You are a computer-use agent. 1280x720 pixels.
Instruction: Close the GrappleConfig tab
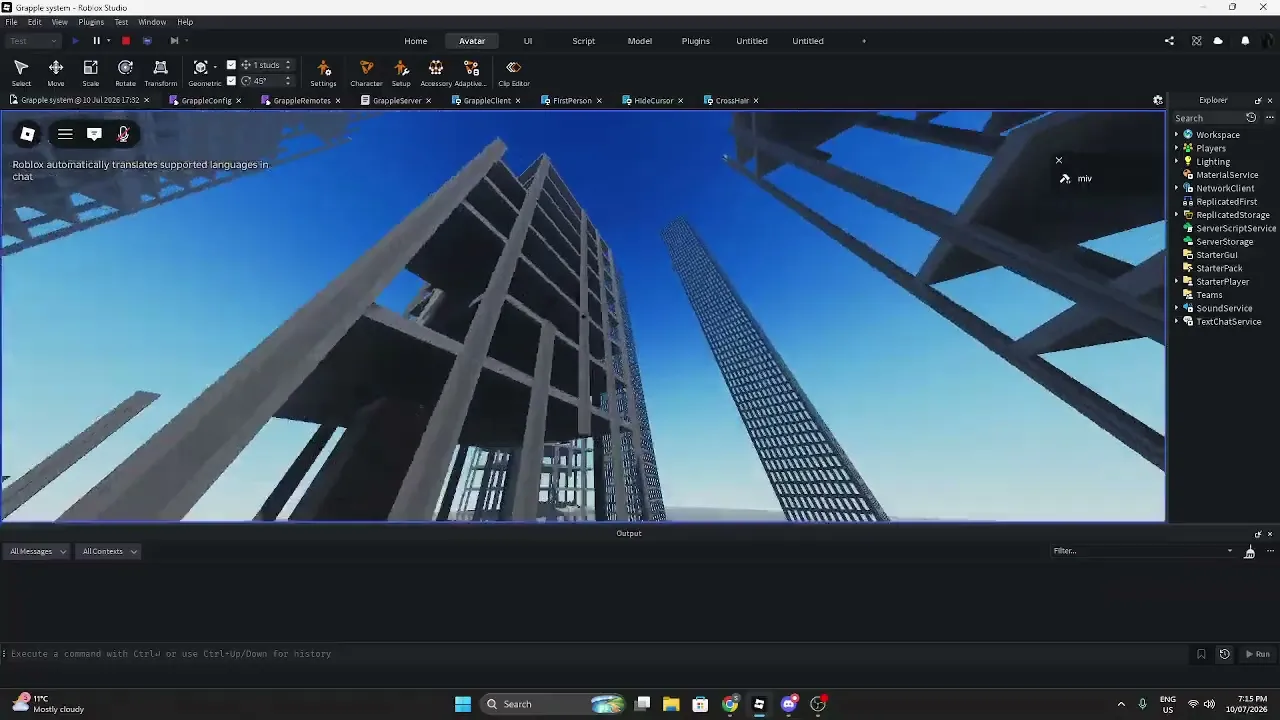click(238, 101)
